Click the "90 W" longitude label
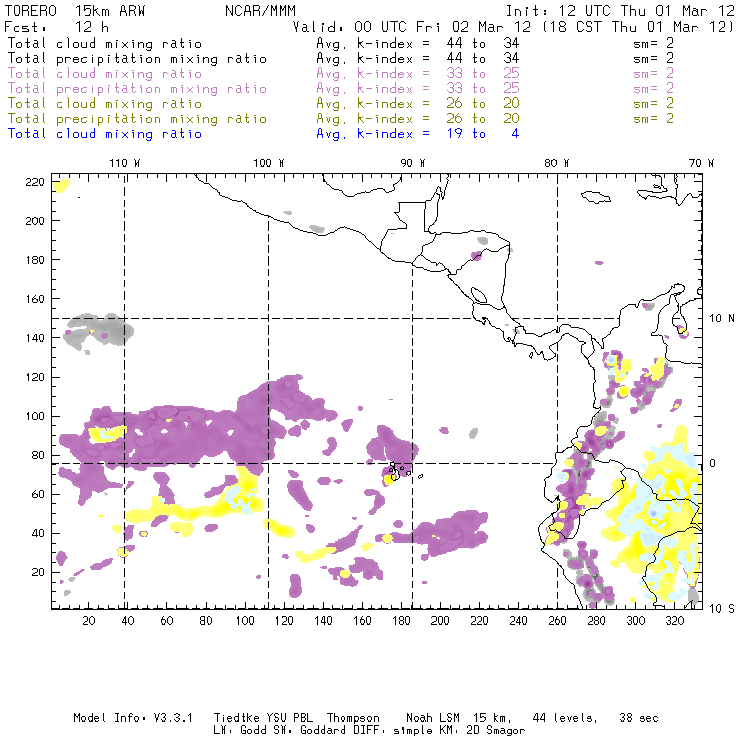 pyautogui.click(x=413, y=163)
